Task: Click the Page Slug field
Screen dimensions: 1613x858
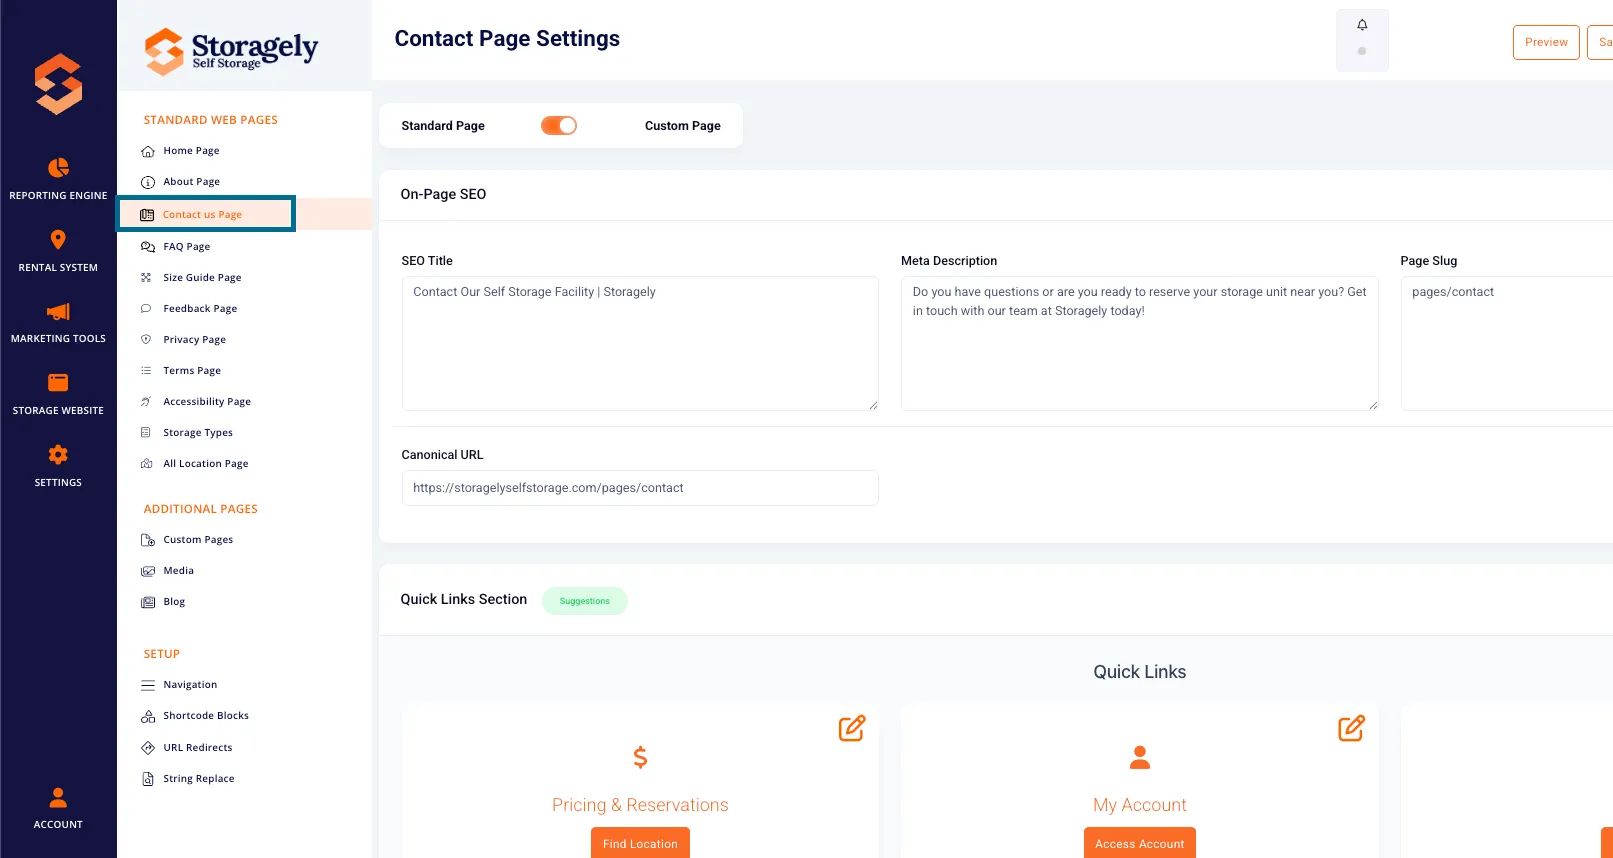Action: click(x=1507, y=344)
